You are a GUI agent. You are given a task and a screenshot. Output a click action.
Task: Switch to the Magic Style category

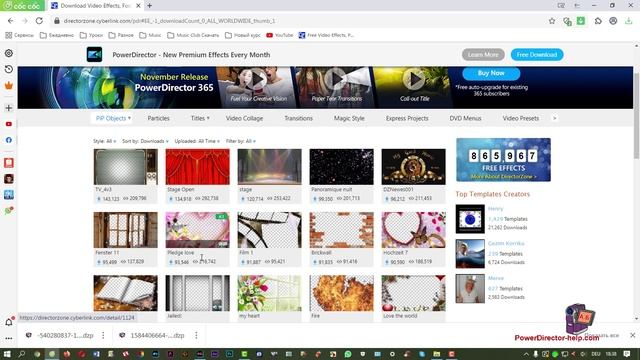coord(349,118)
